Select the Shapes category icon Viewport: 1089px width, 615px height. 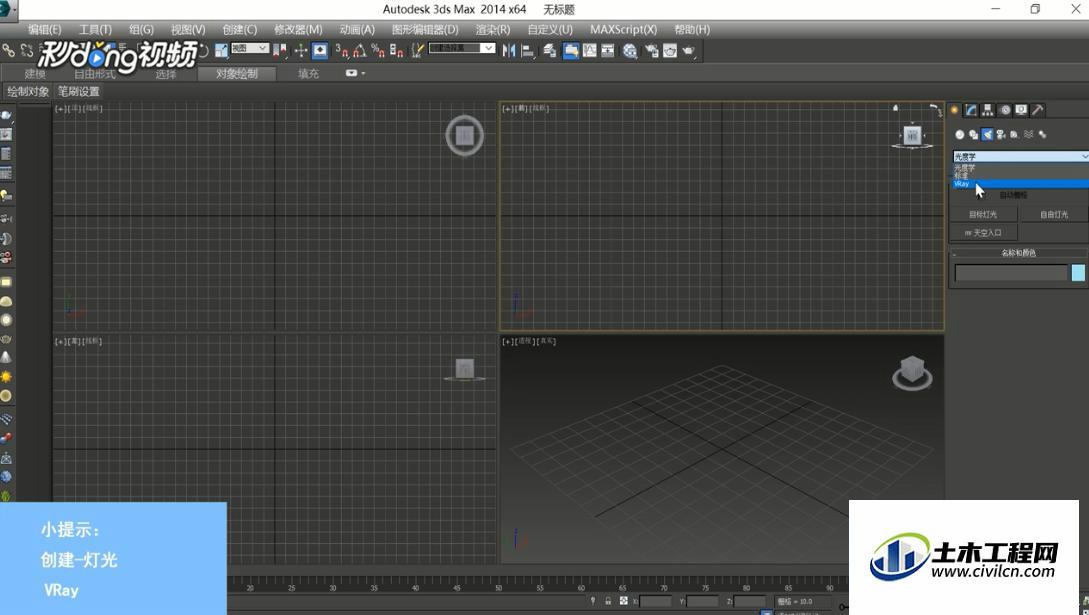[x=974, y=135]
